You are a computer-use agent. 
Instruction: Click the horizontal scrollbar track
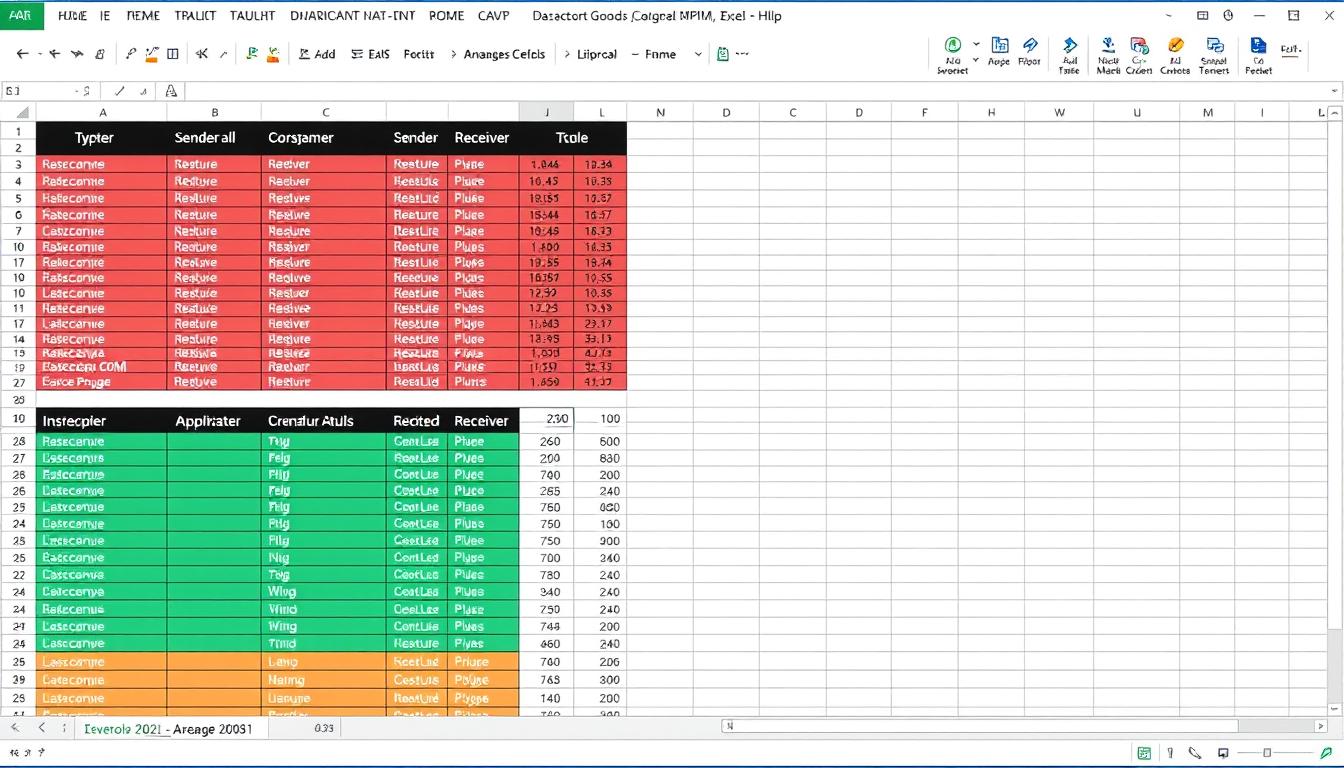coord(1026,727)
